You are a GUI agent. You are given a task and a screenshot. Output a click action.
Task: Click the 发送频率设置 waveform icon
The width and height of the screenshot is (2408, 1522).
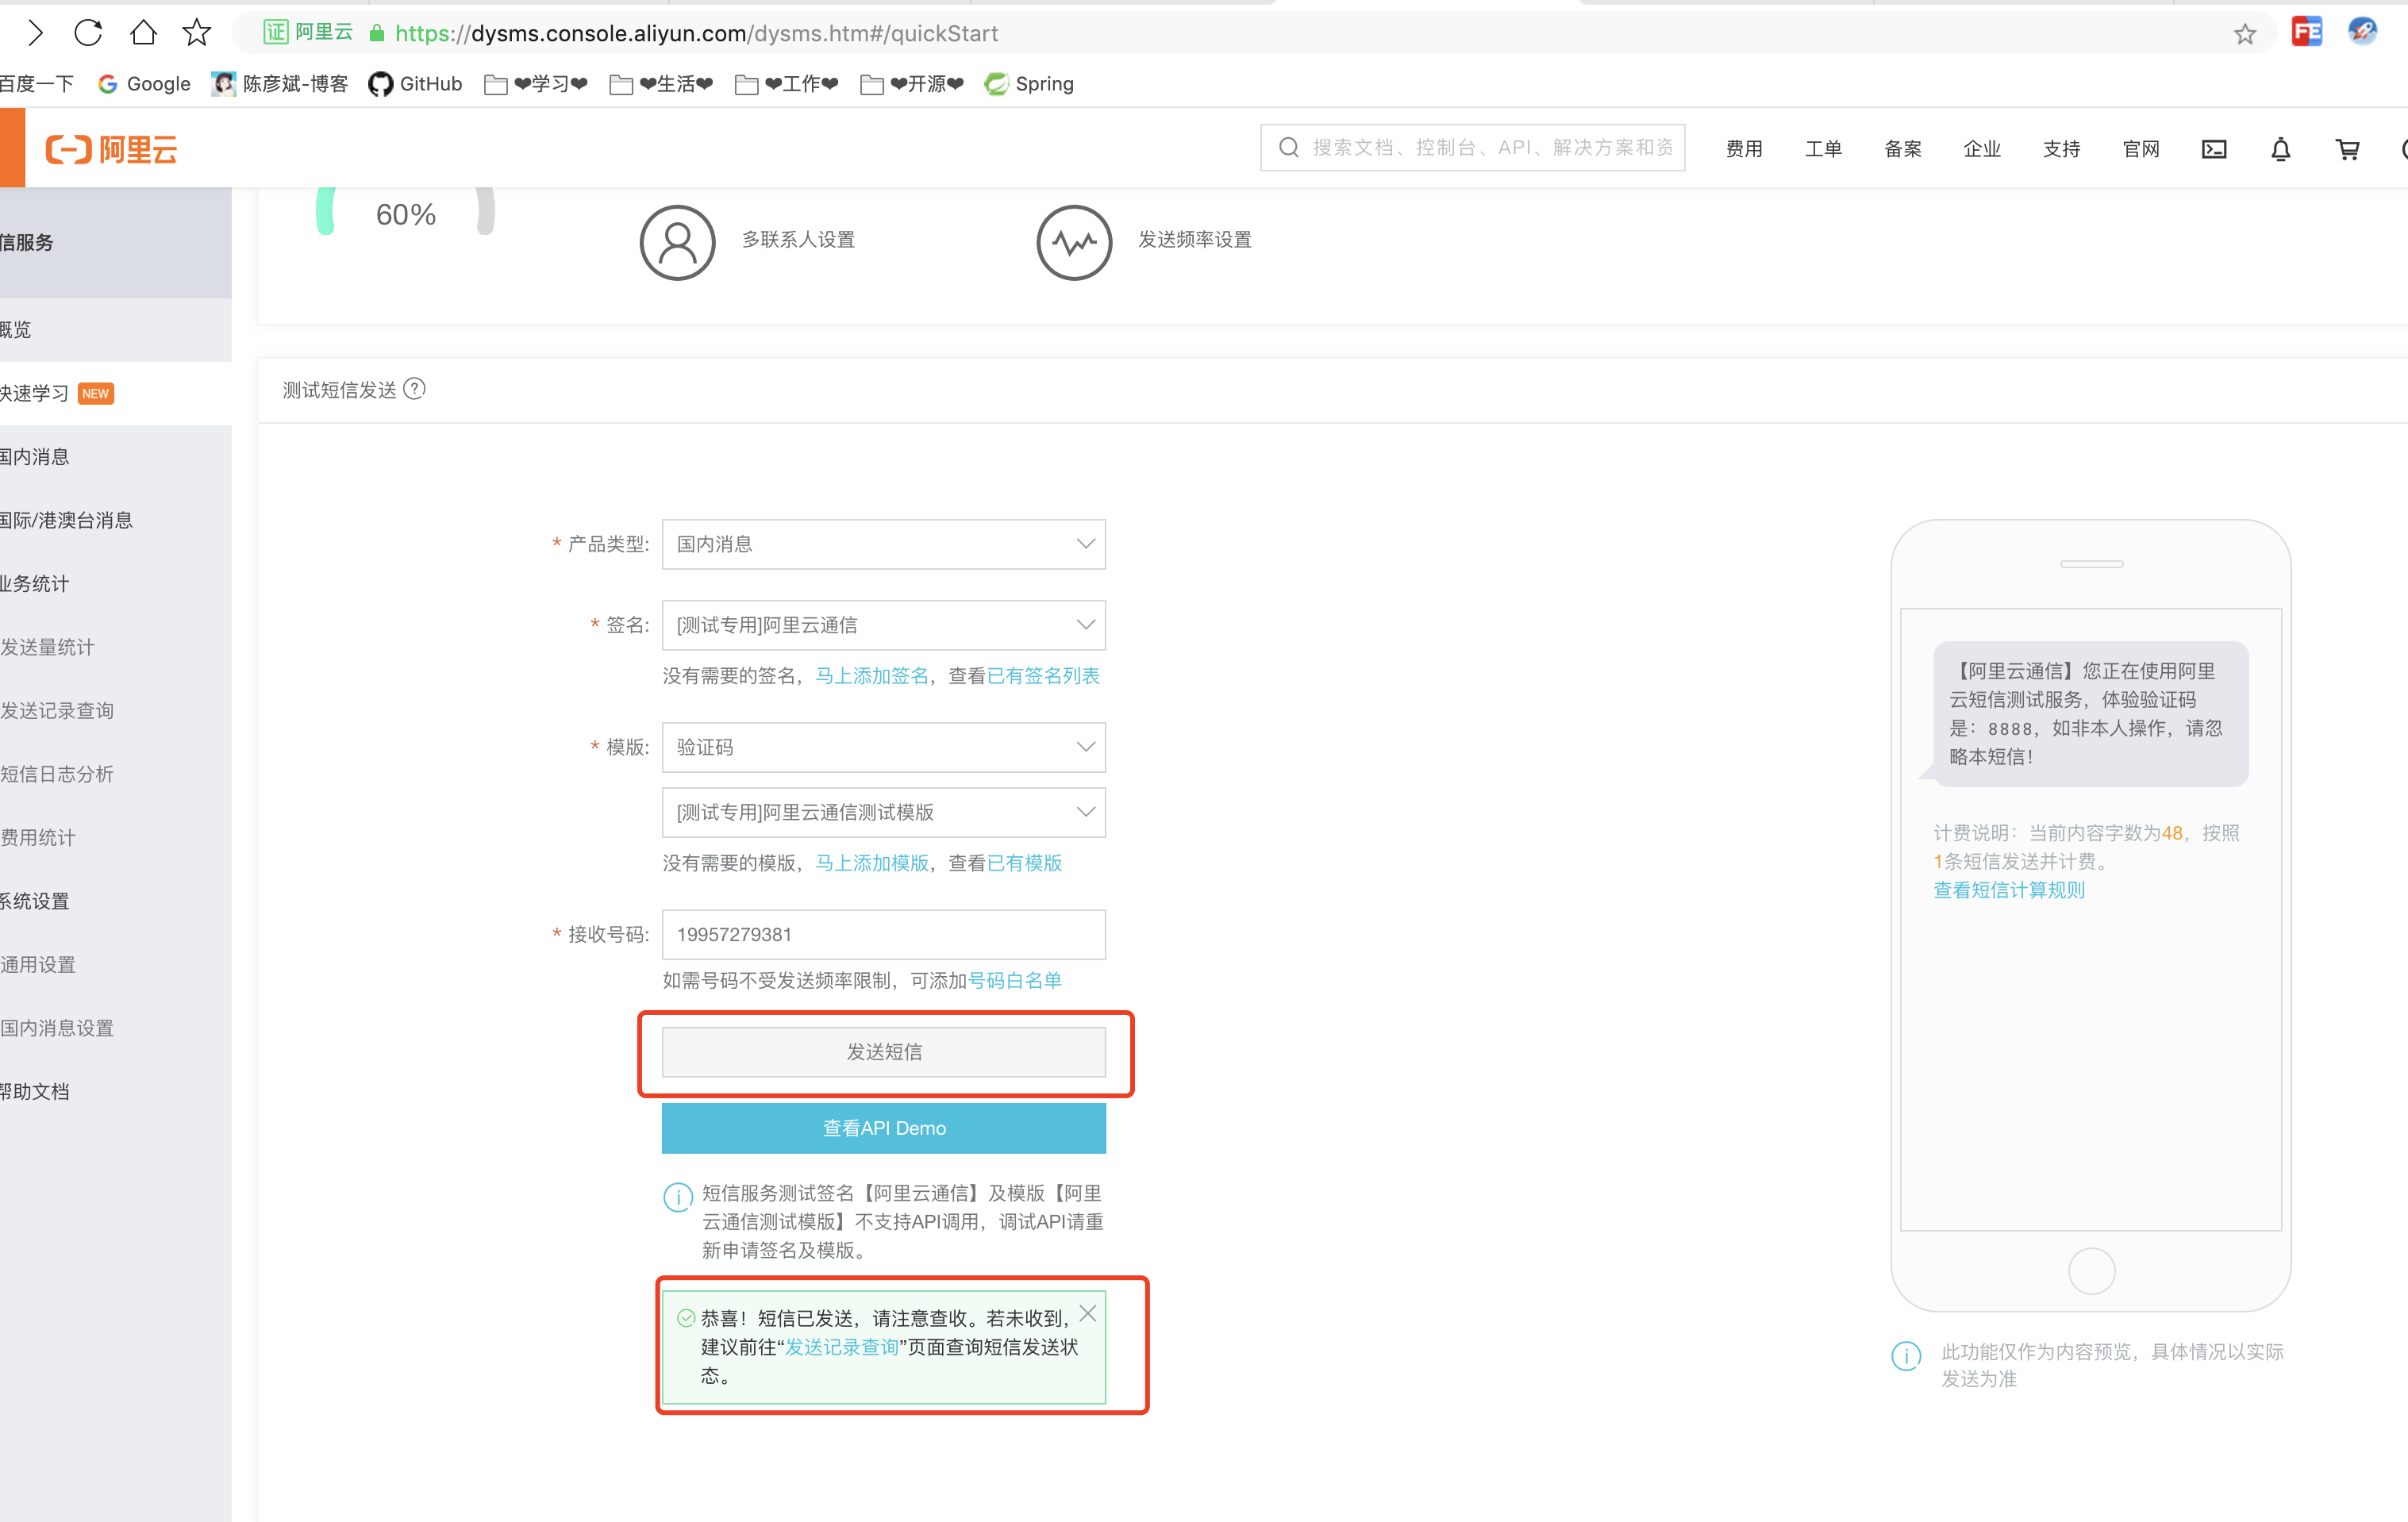tap(1074, 242)
